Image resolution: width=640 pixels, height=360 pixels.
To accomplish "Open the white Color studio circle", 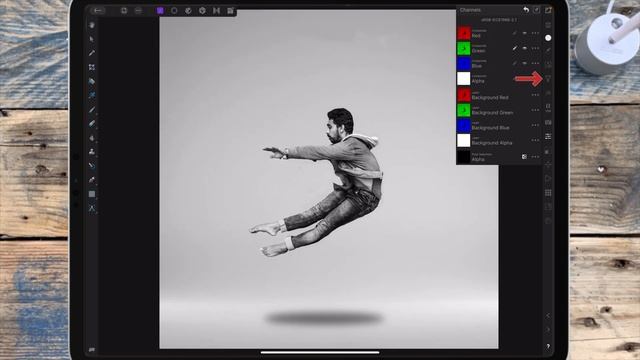I will pos(548,38).
